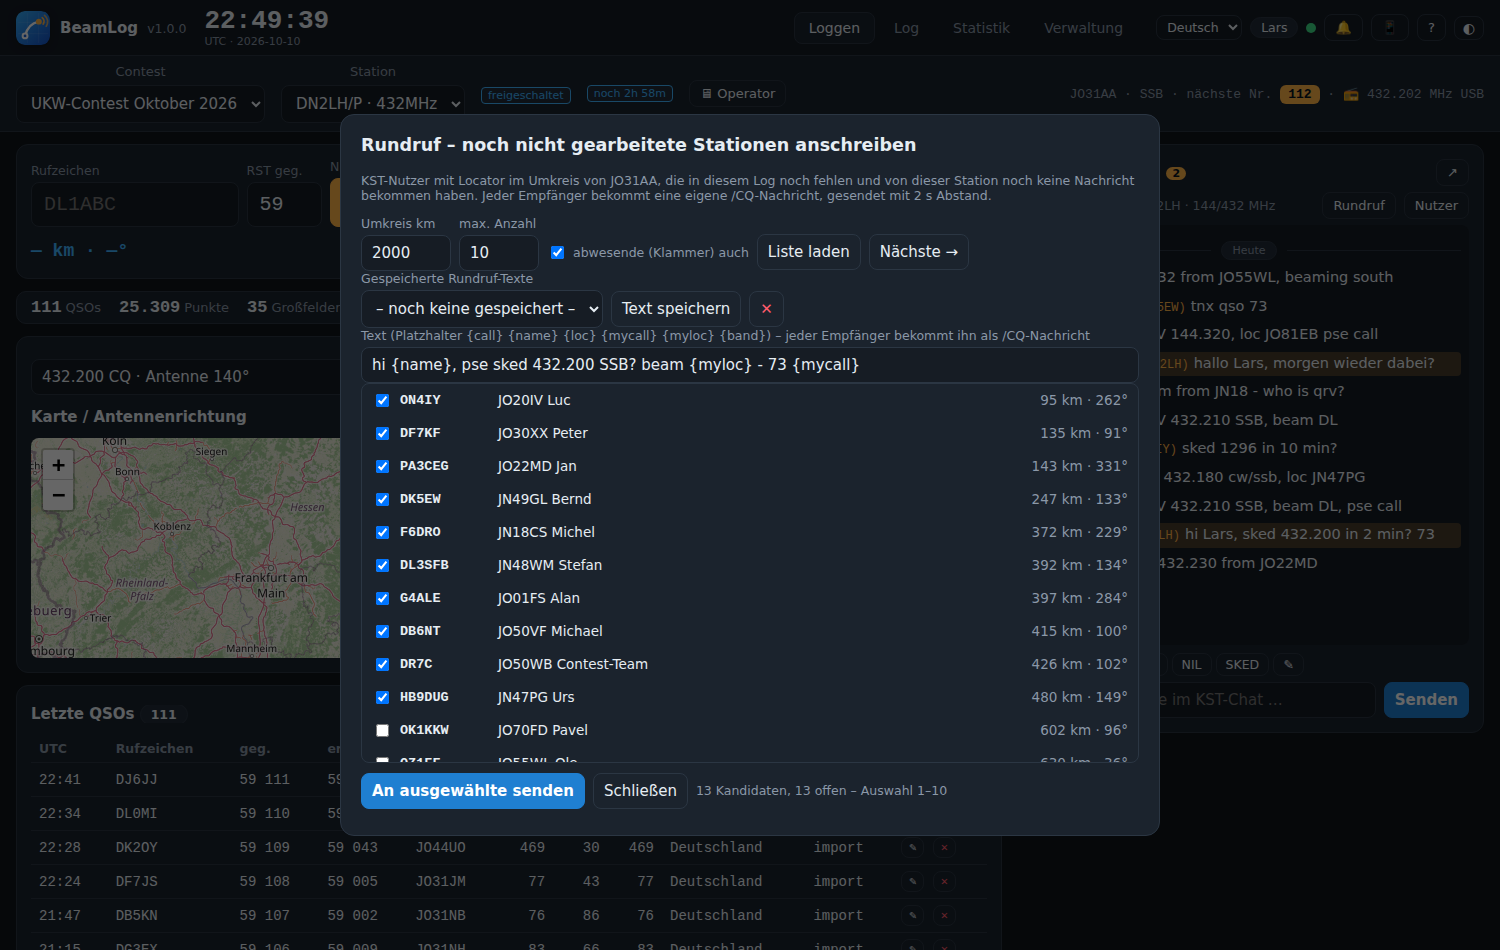This screenshot has width=1500, height=950.
Task: Open help with the question mark icon
Action: tap(1431, 28)
